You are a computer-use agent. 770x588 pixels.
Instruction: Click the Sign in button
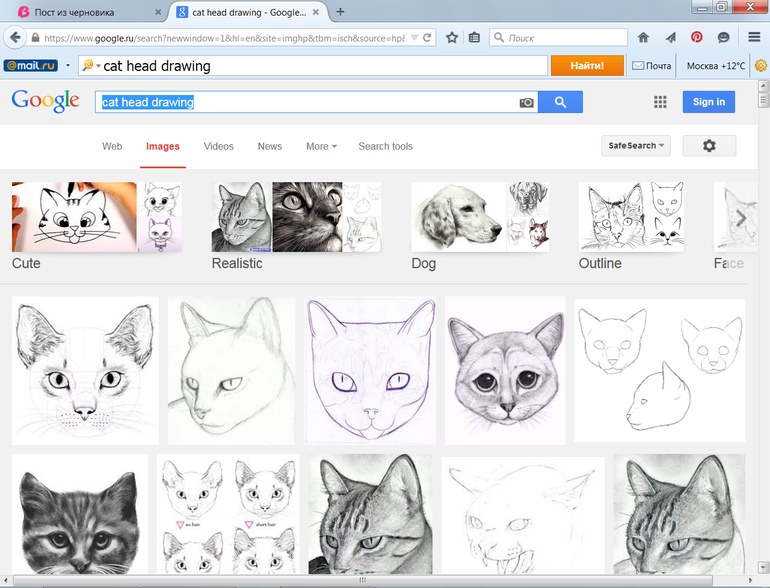click(x=708, y=102)
